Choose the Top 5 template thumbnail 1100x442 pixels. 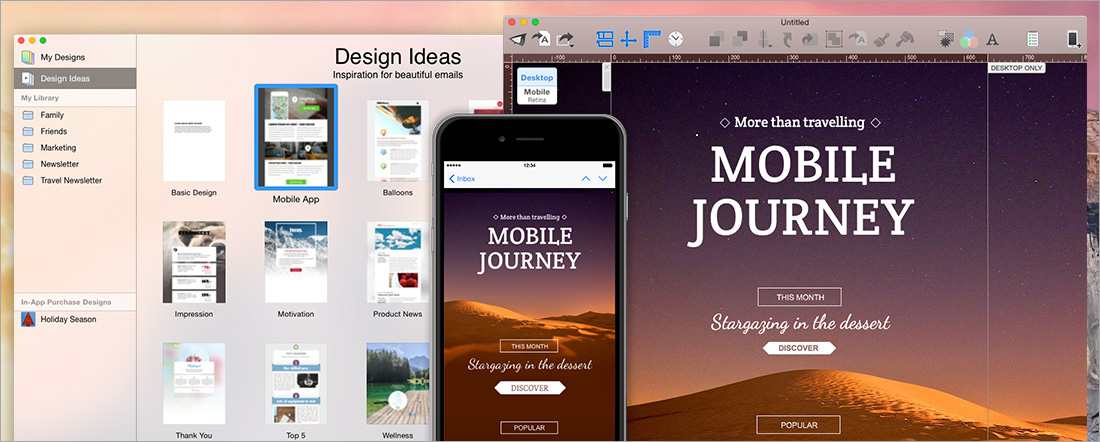click(x=296, y=384)
